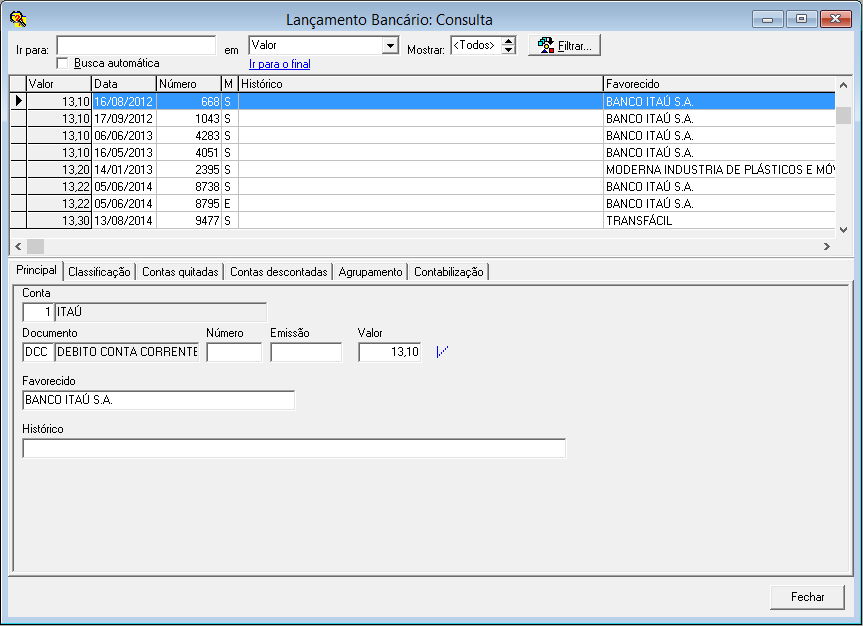Click the Filtrar button with funnel icon
Image resolution: width=863 pixels, height=626 pixels.
click(x=564, y=45)
